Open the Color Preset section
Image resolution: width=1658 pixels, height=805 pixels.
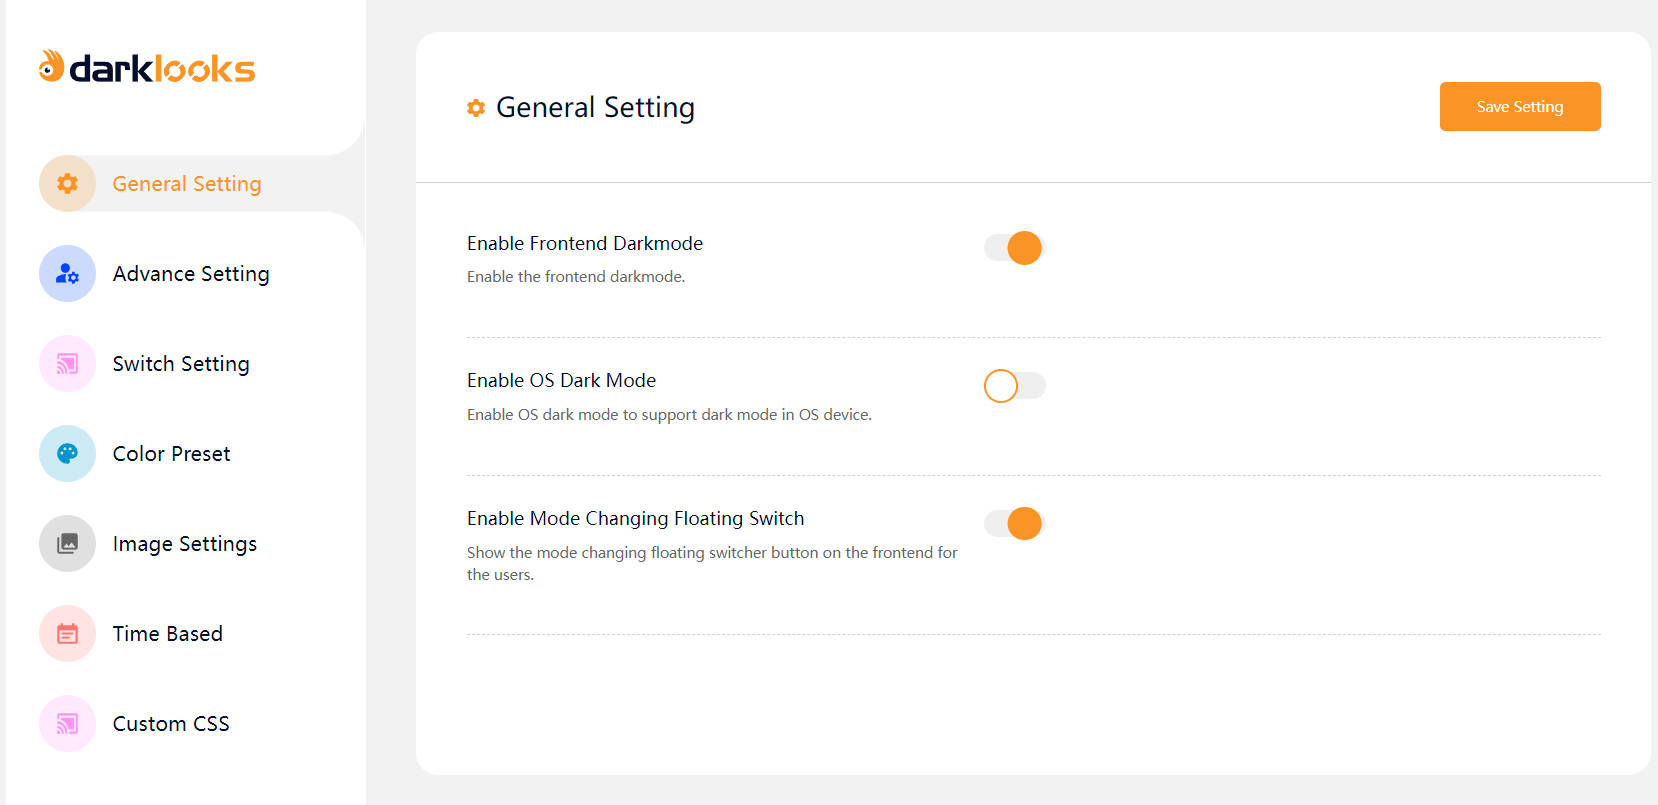(171, 454)
